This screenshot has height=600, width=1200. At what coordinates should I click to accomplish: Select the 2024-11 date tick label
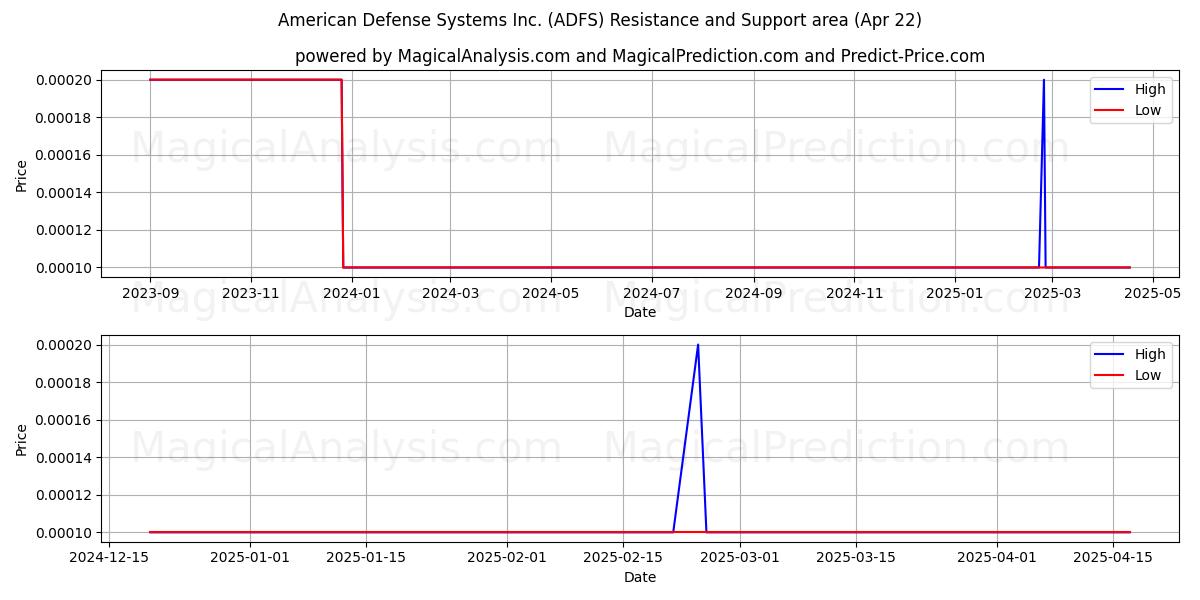coord(853,294)
